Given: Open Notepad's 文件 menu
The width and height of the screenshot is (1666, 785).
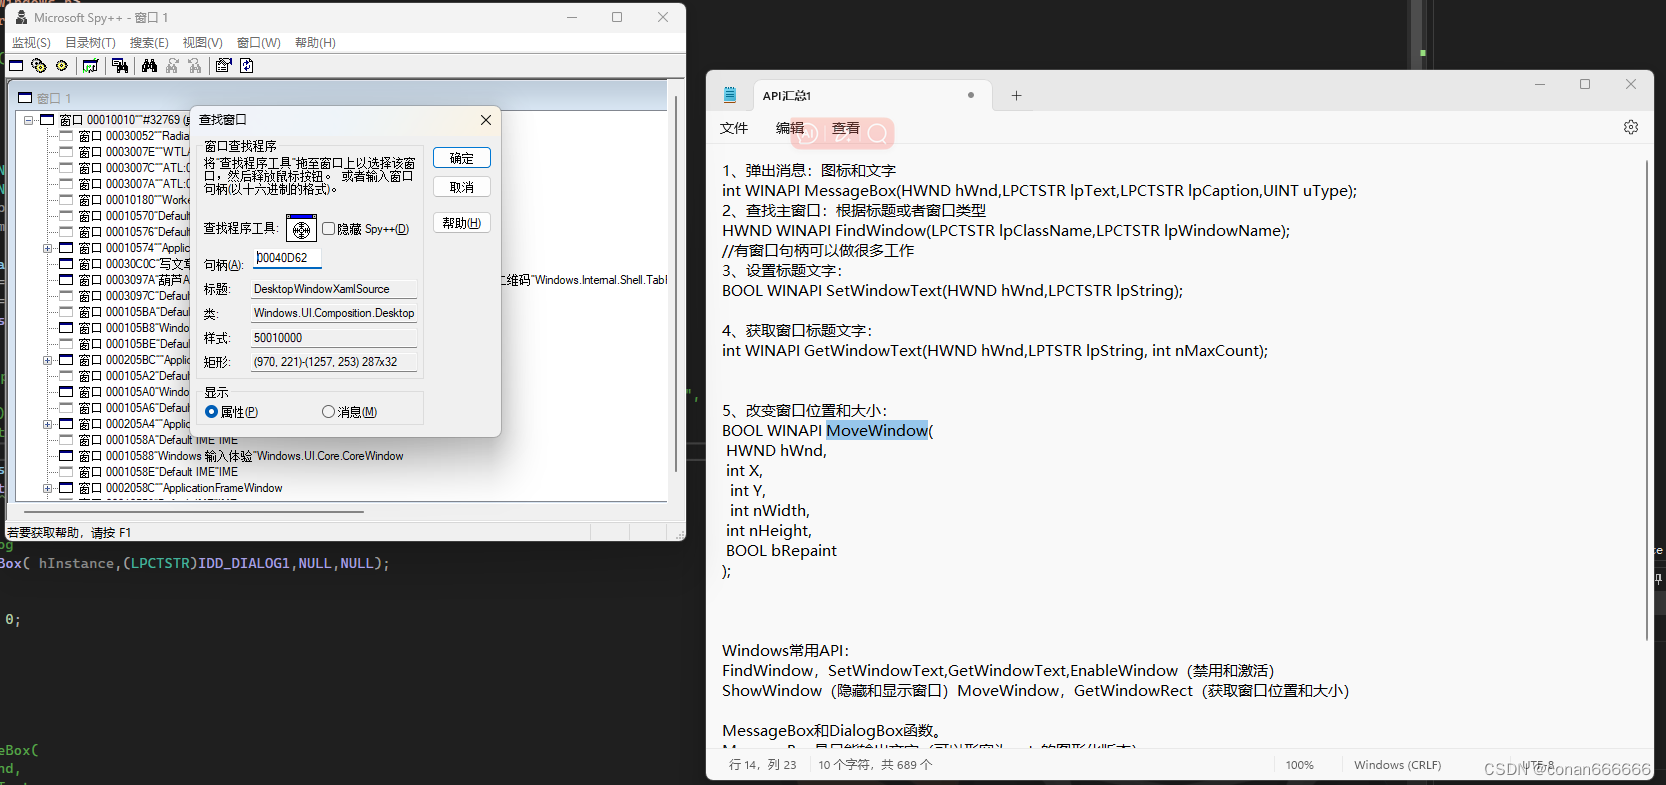Looking at the screenshot, I should tap(734, 128).
